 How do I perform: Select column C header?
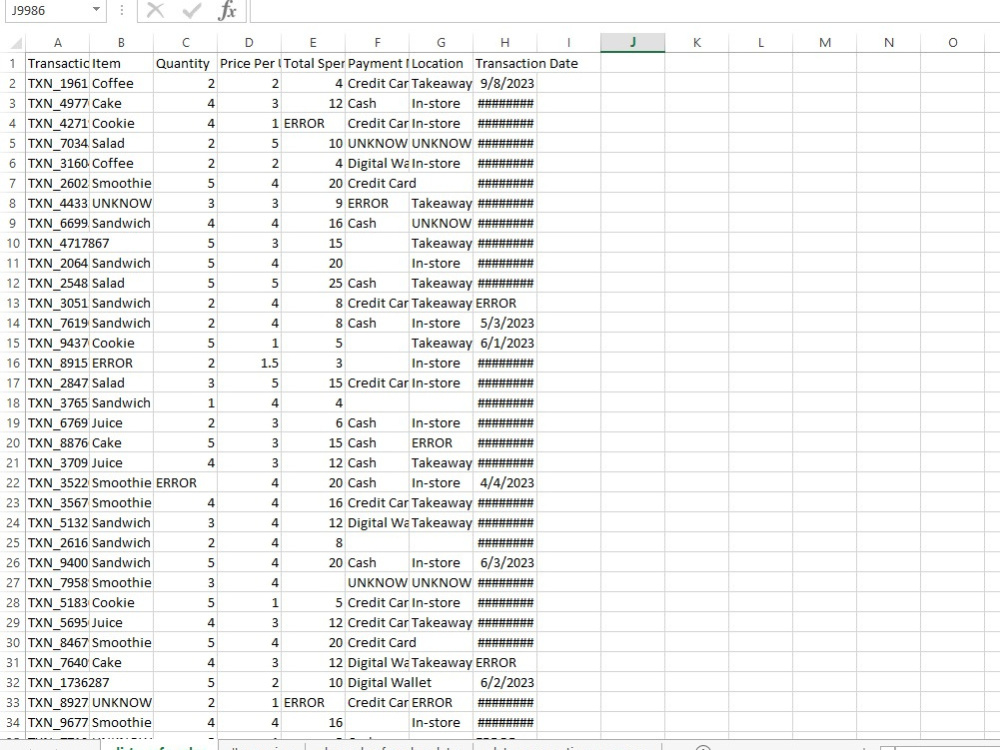tap(185, 43)
